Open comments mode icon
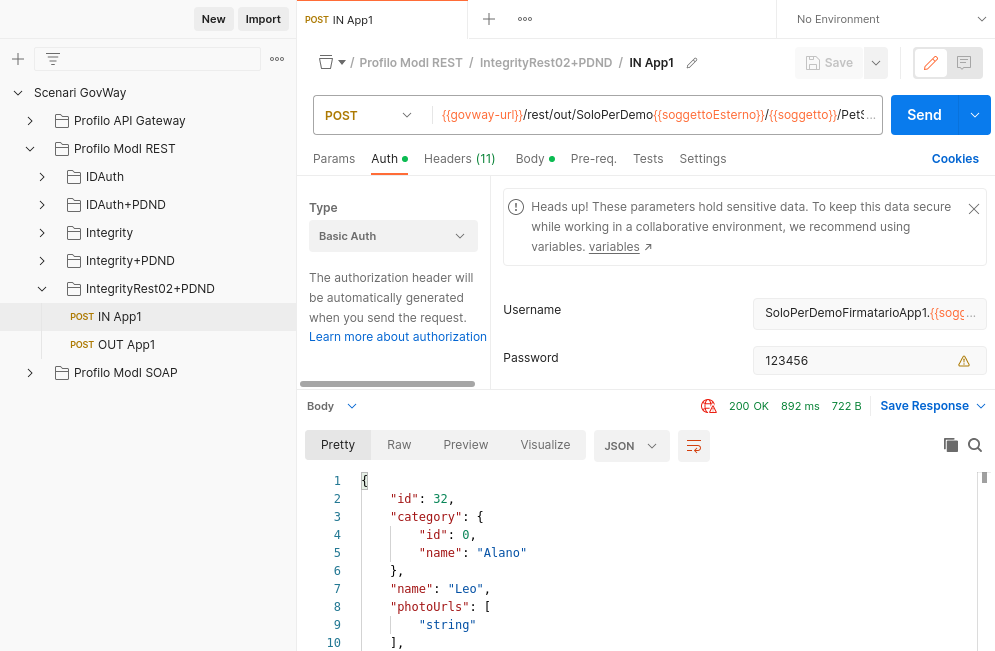Screen dimensions: 995x651 tap(964, 63)
